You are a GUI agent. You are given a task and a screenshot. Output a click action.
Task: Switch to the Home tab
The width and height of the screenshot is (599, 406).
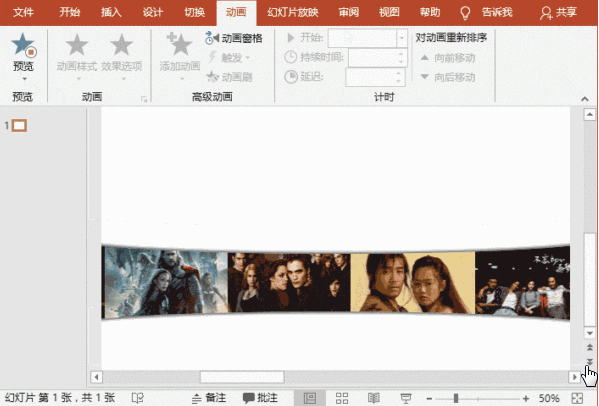70,13
